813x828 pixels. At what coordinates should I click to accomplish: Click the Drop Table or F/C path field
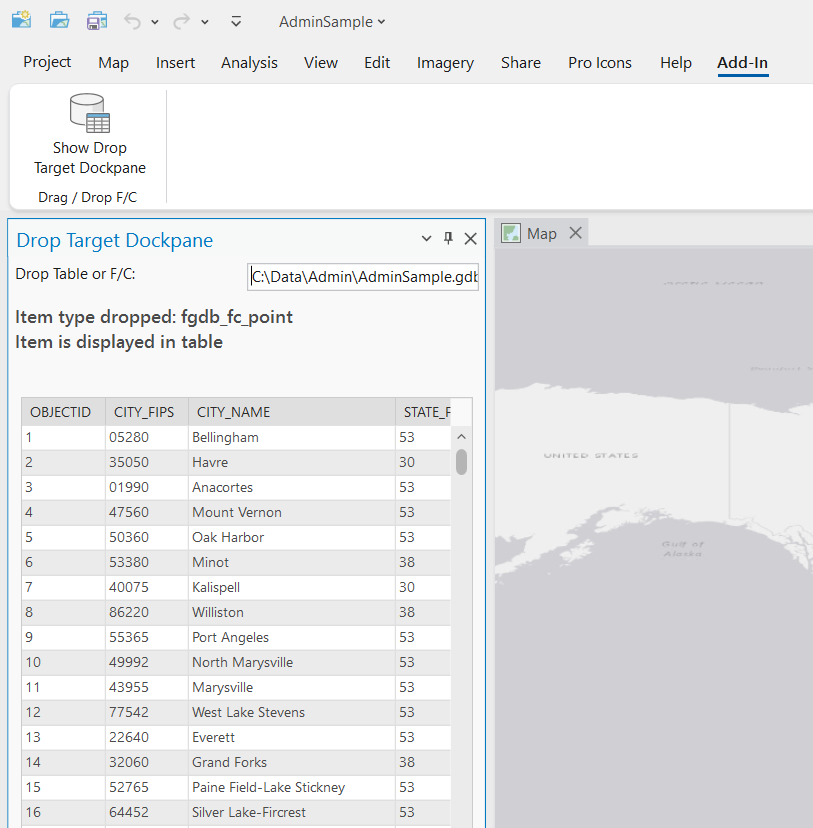click(x=363, y=277)
